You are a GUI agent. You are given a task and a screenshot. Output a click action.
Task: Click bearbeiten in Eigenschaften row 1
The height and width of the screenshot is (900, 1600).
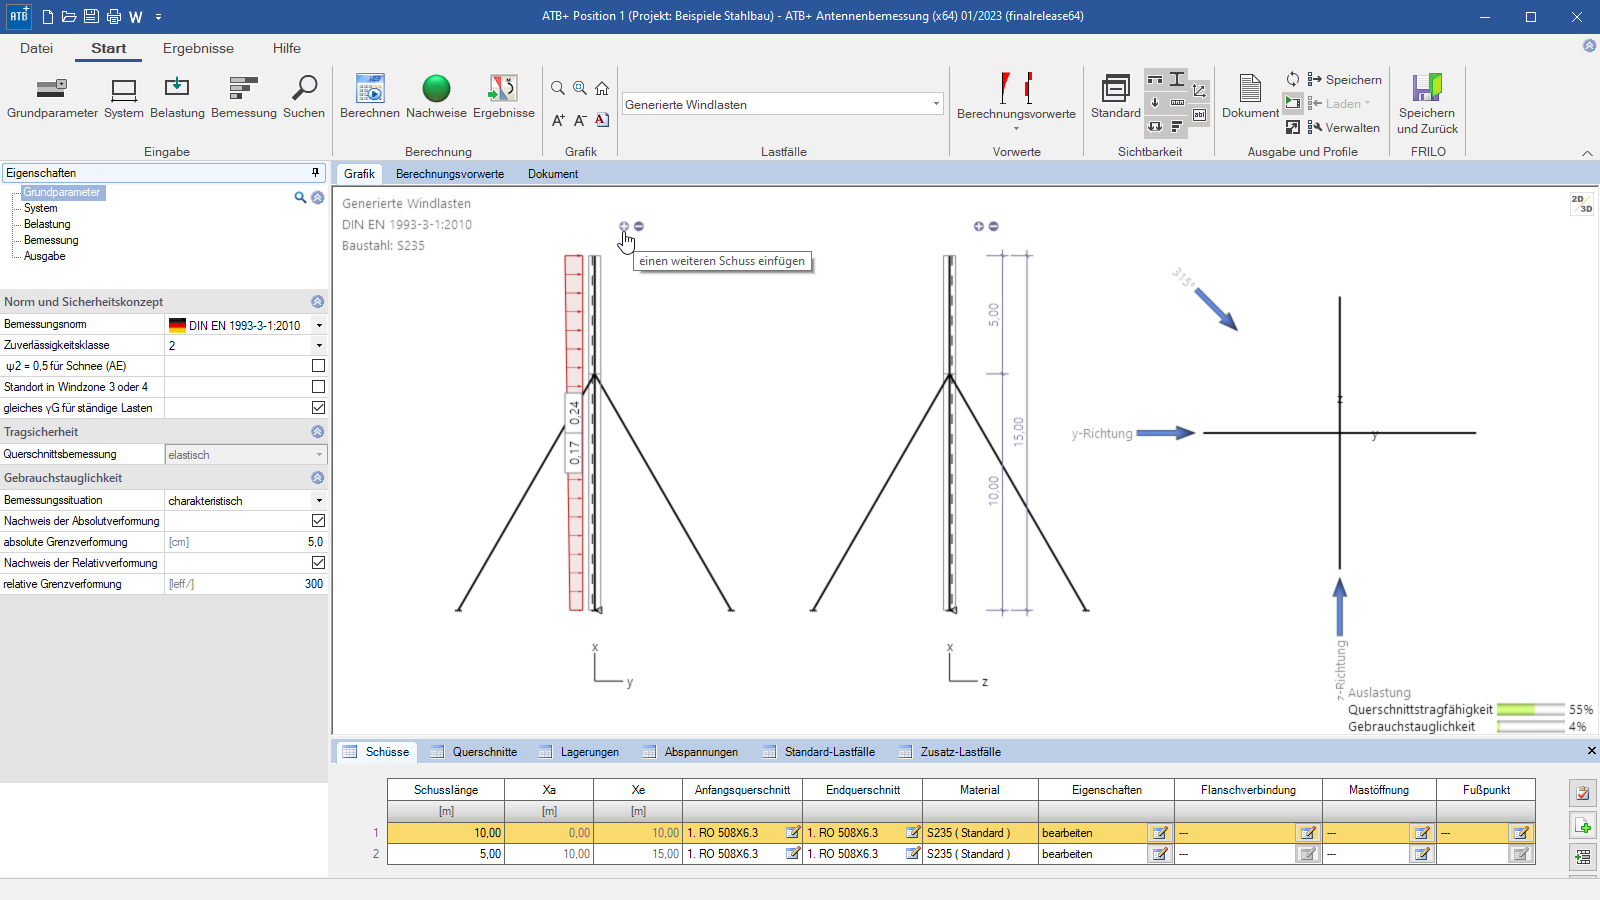1067,833
